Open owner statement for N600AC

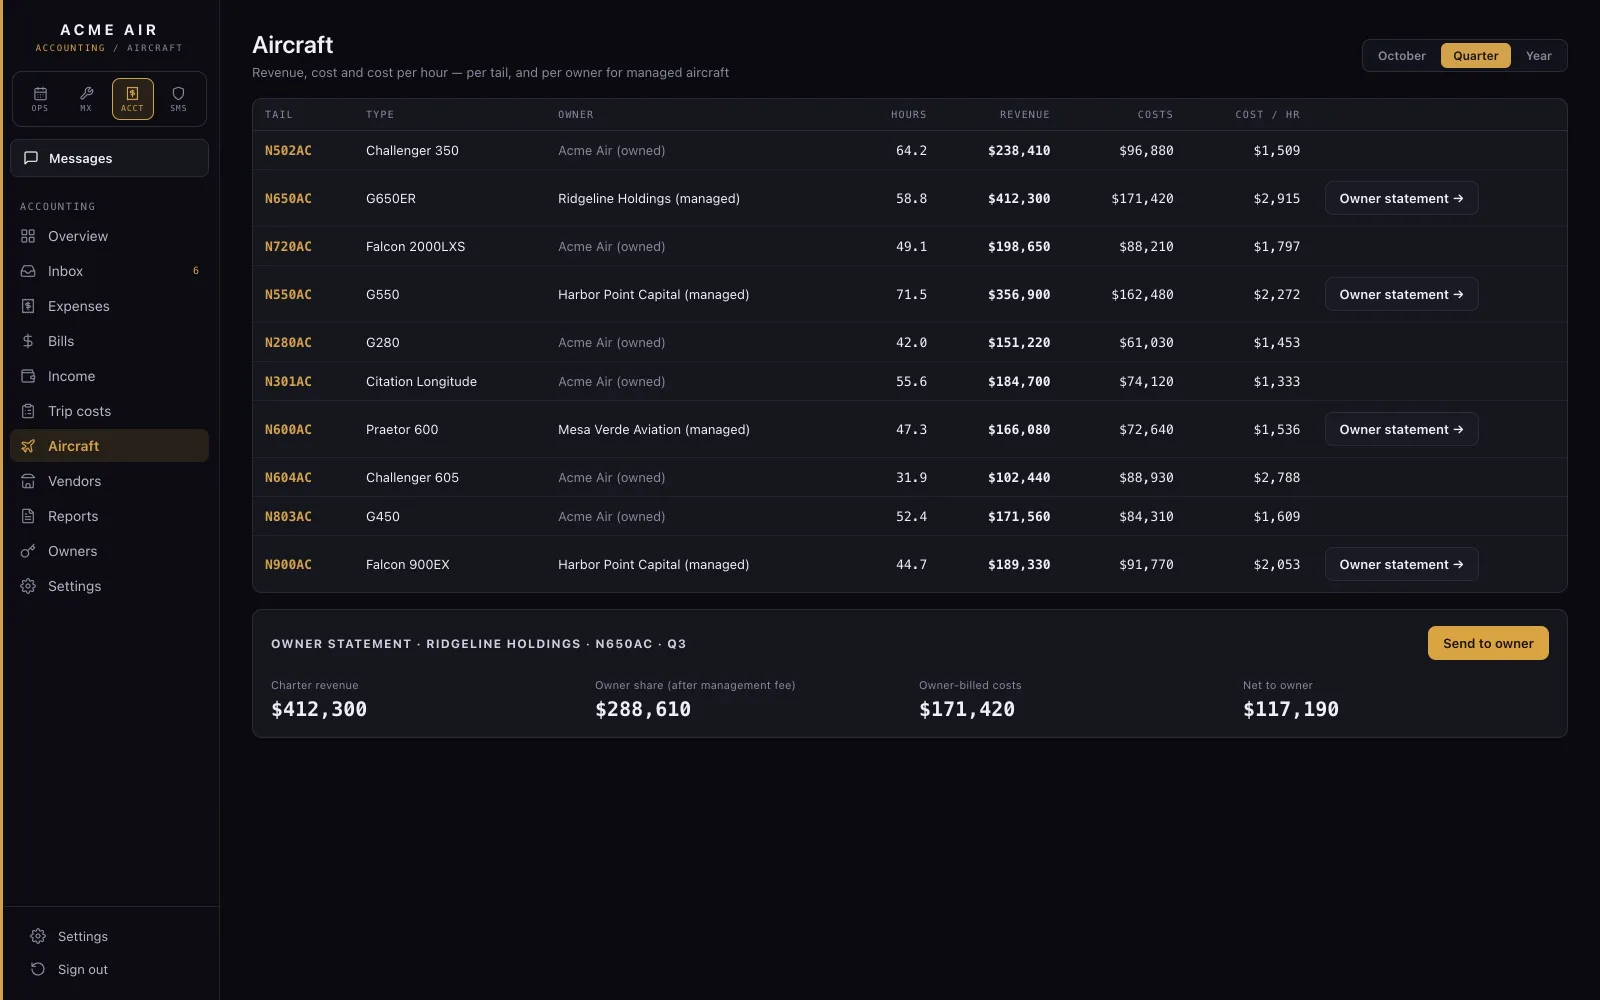click(1401, 429)
